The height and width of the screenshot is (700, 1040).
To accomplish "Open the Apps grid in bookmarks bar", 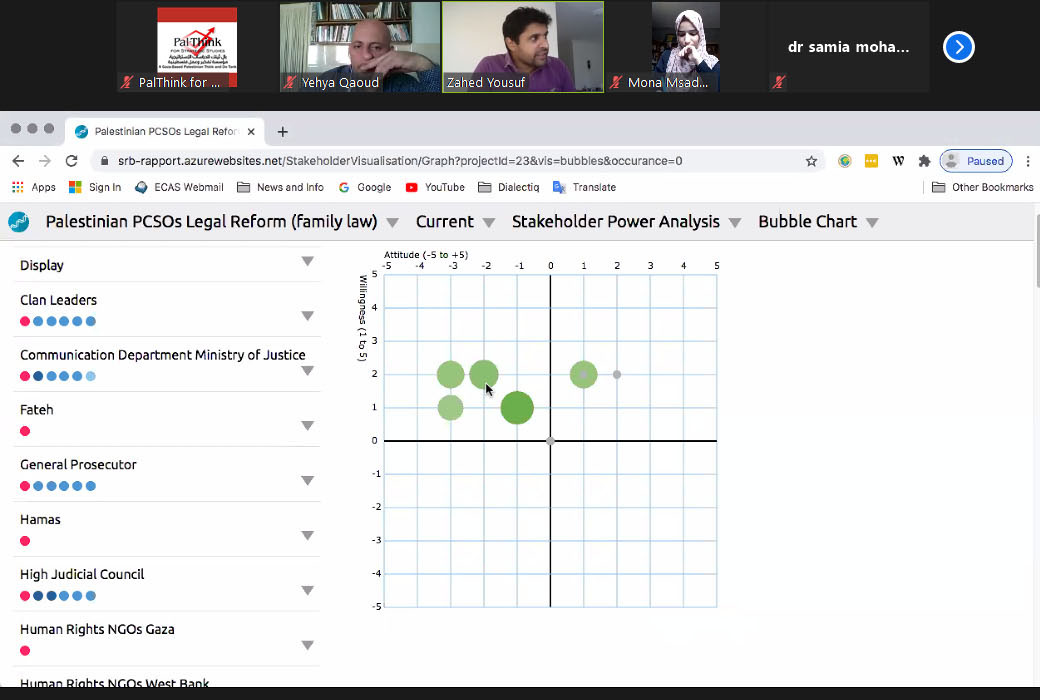I will (x=33, y=187).
